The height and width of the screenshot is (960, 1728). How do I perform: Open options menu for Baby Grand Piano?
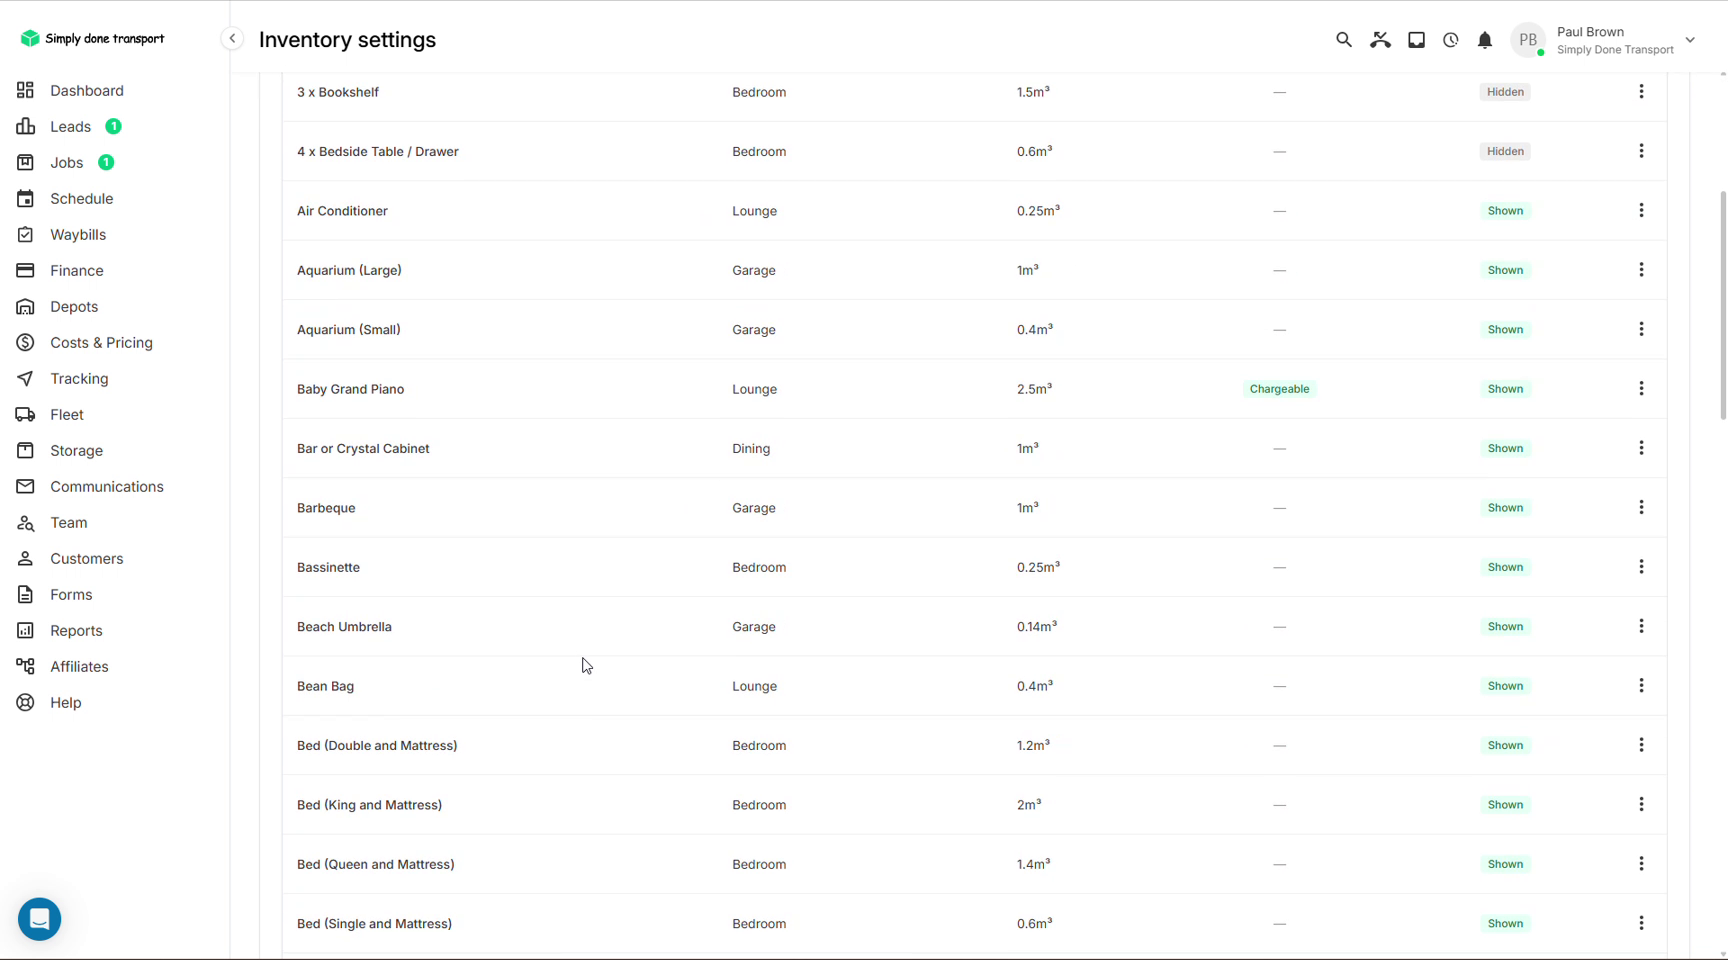[x=1641, y=389]
